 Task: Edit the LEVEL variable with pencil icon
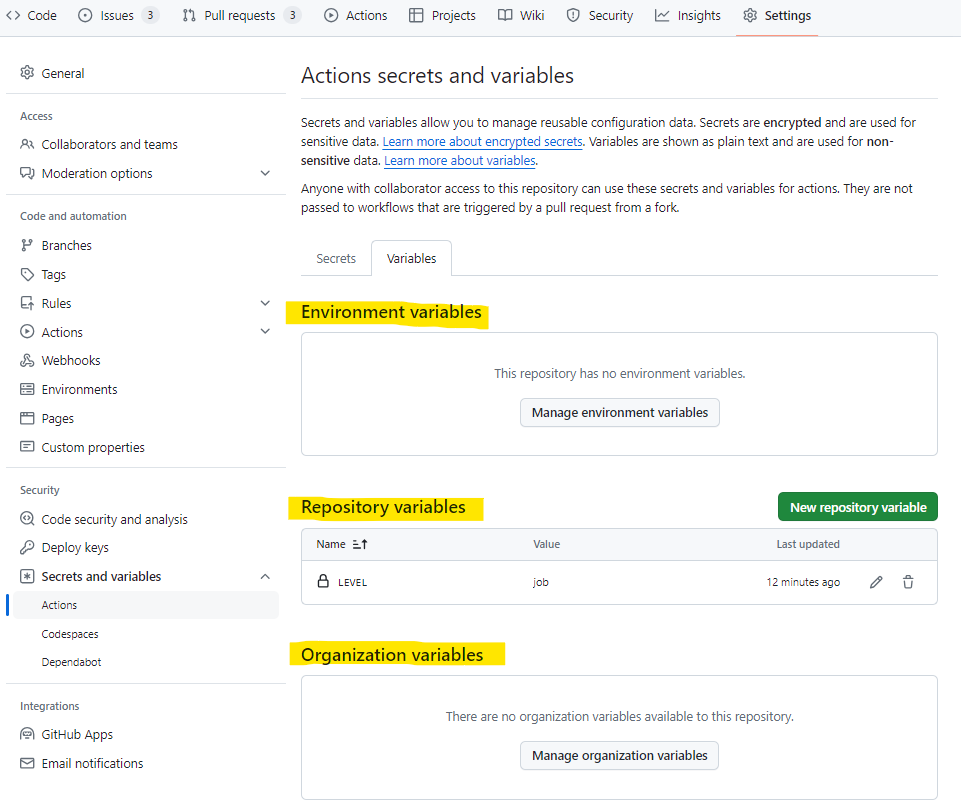point(876,582)
